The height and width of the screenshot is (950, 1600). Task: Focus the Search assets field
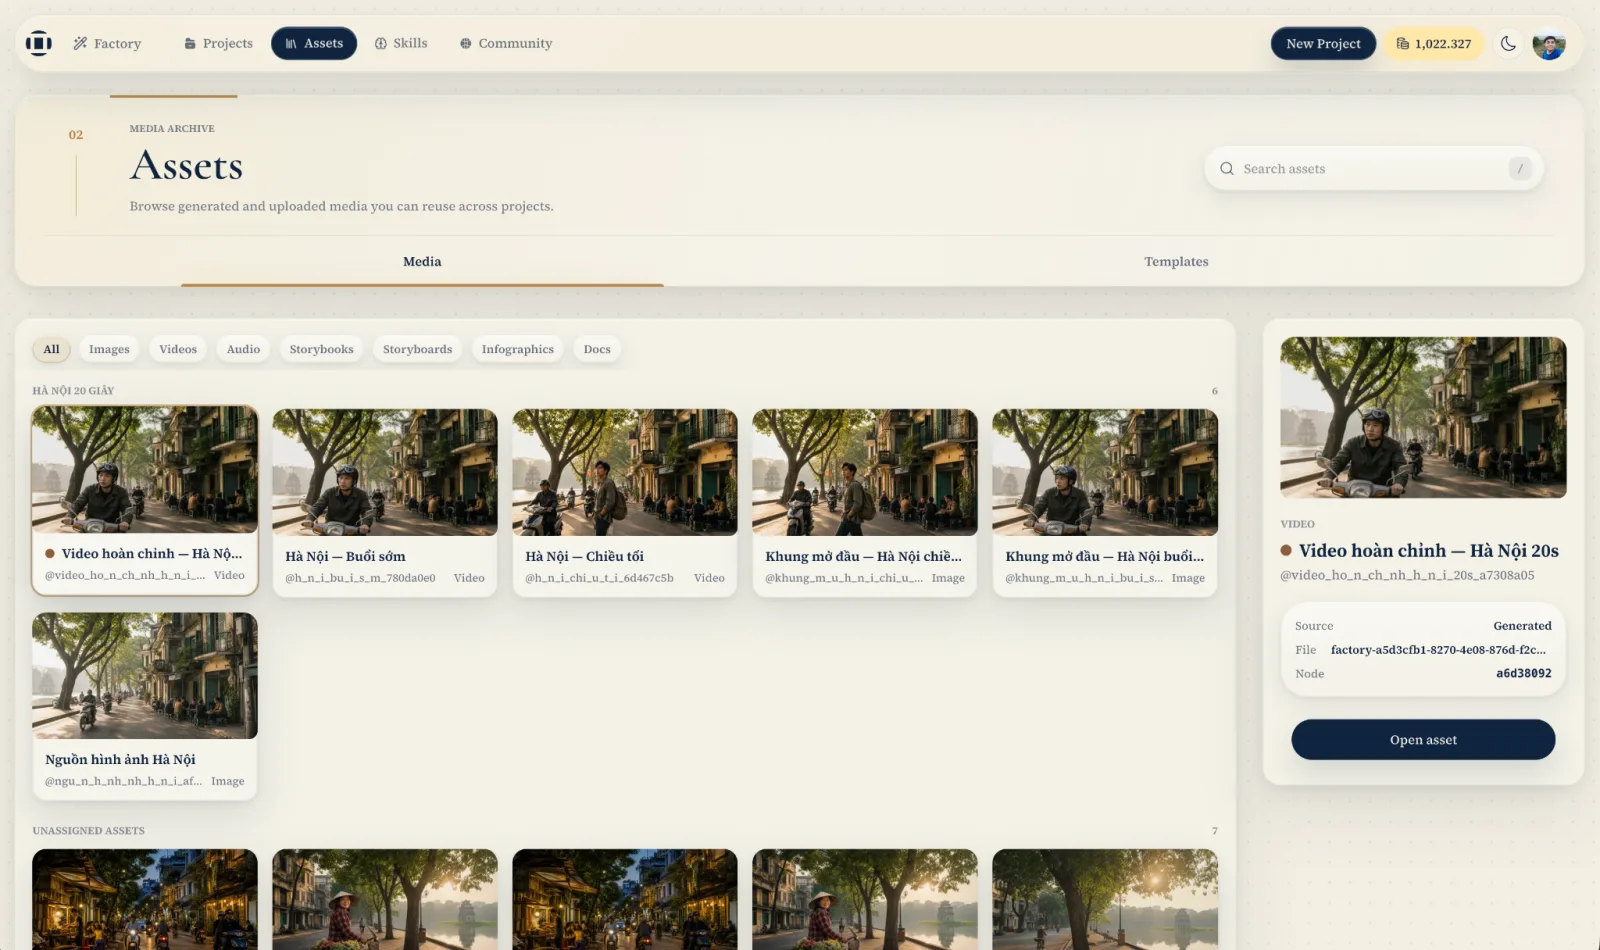click(x=1373, y=169)
